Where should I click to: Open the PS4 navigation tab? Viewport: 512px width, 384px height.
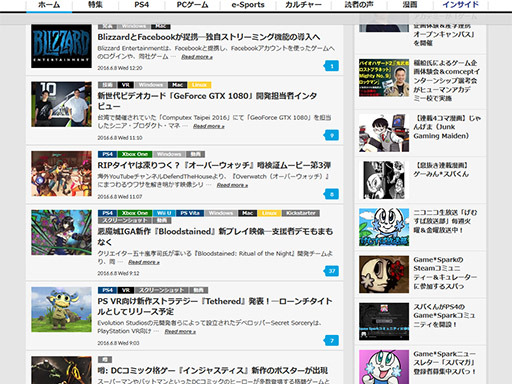click(x=141, y=5)
